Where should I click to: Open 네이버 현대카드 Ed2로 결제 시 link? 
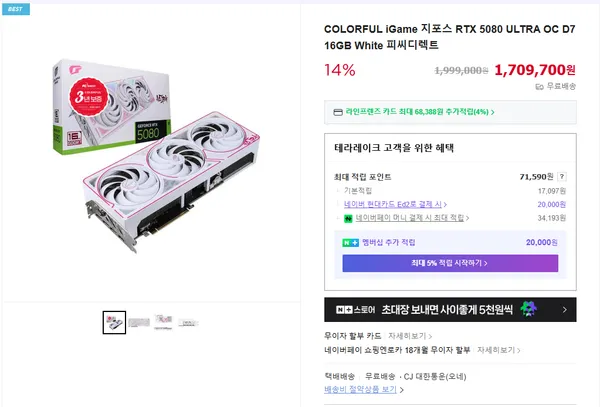[x=394, y=203]
